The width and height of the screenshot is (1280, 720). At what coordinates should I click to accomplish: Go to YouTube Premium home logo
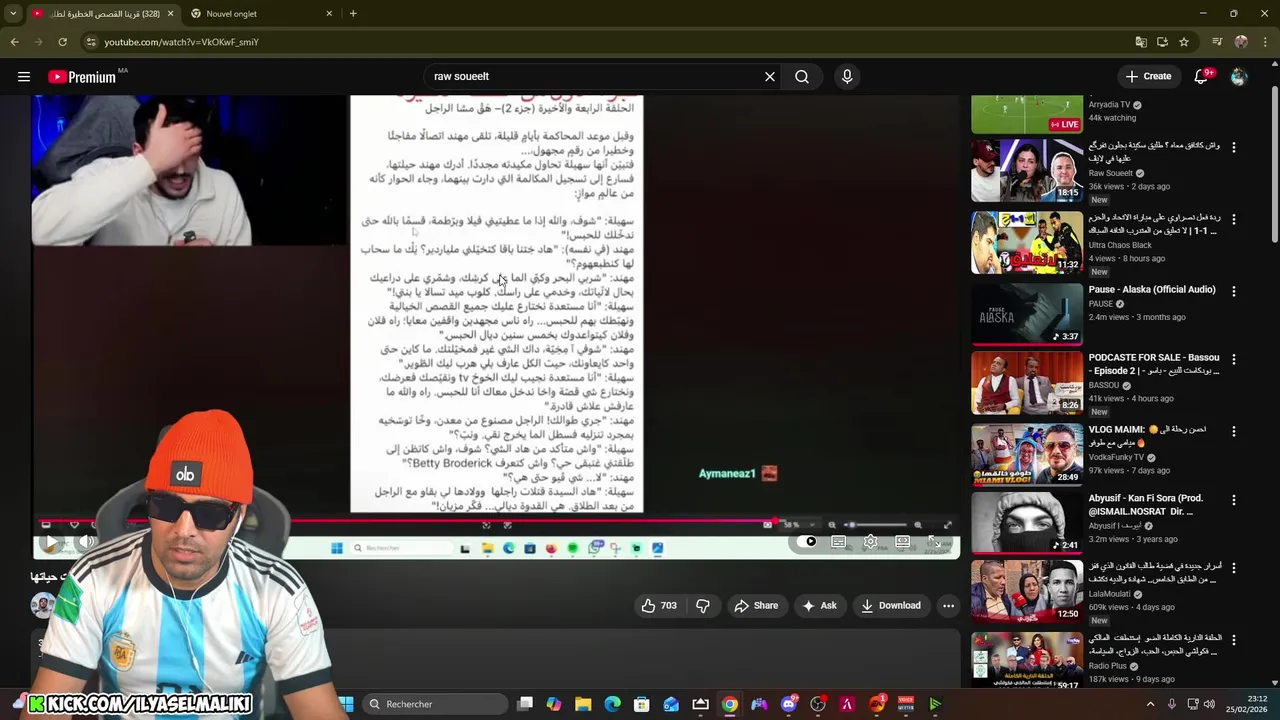click(82, 77)
